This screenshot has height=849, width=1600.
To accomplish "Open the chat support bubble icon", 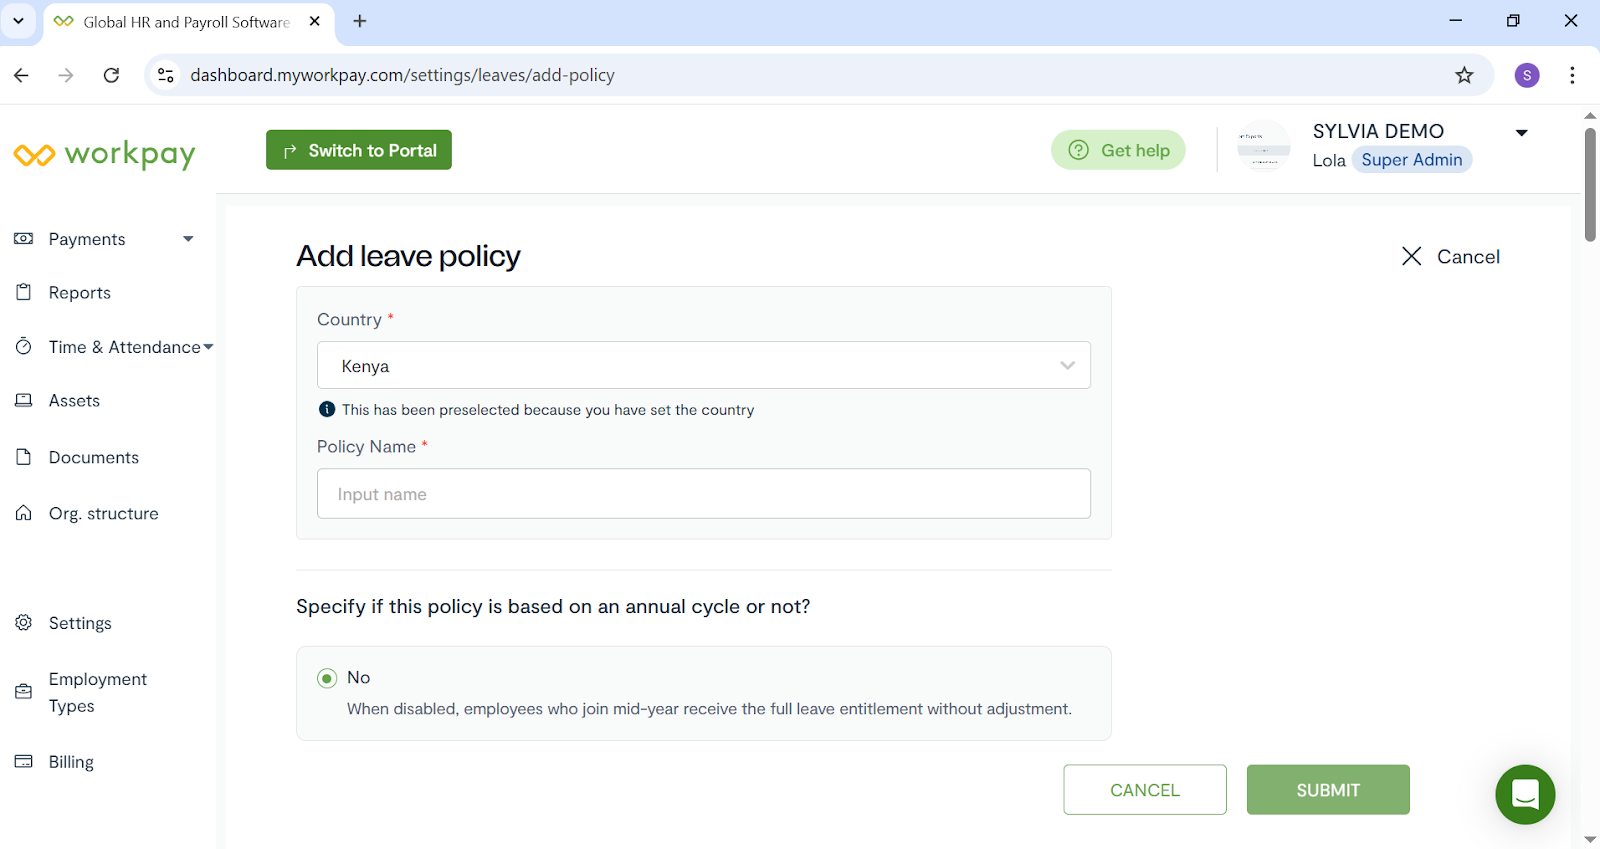I will point(1525,795).
